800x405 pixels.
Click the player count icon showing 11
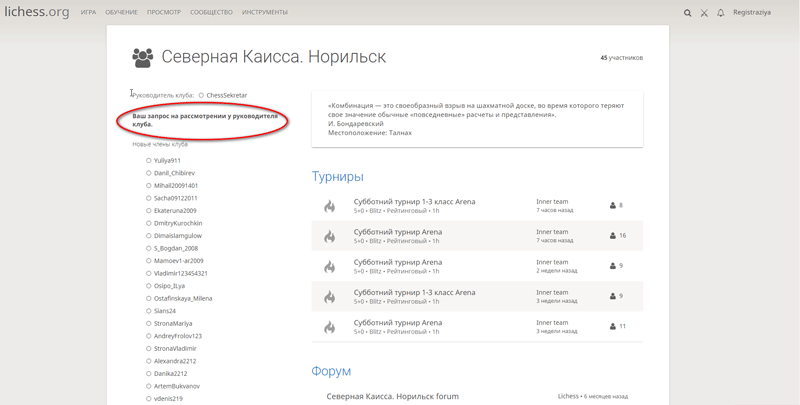tap(613, 326)
